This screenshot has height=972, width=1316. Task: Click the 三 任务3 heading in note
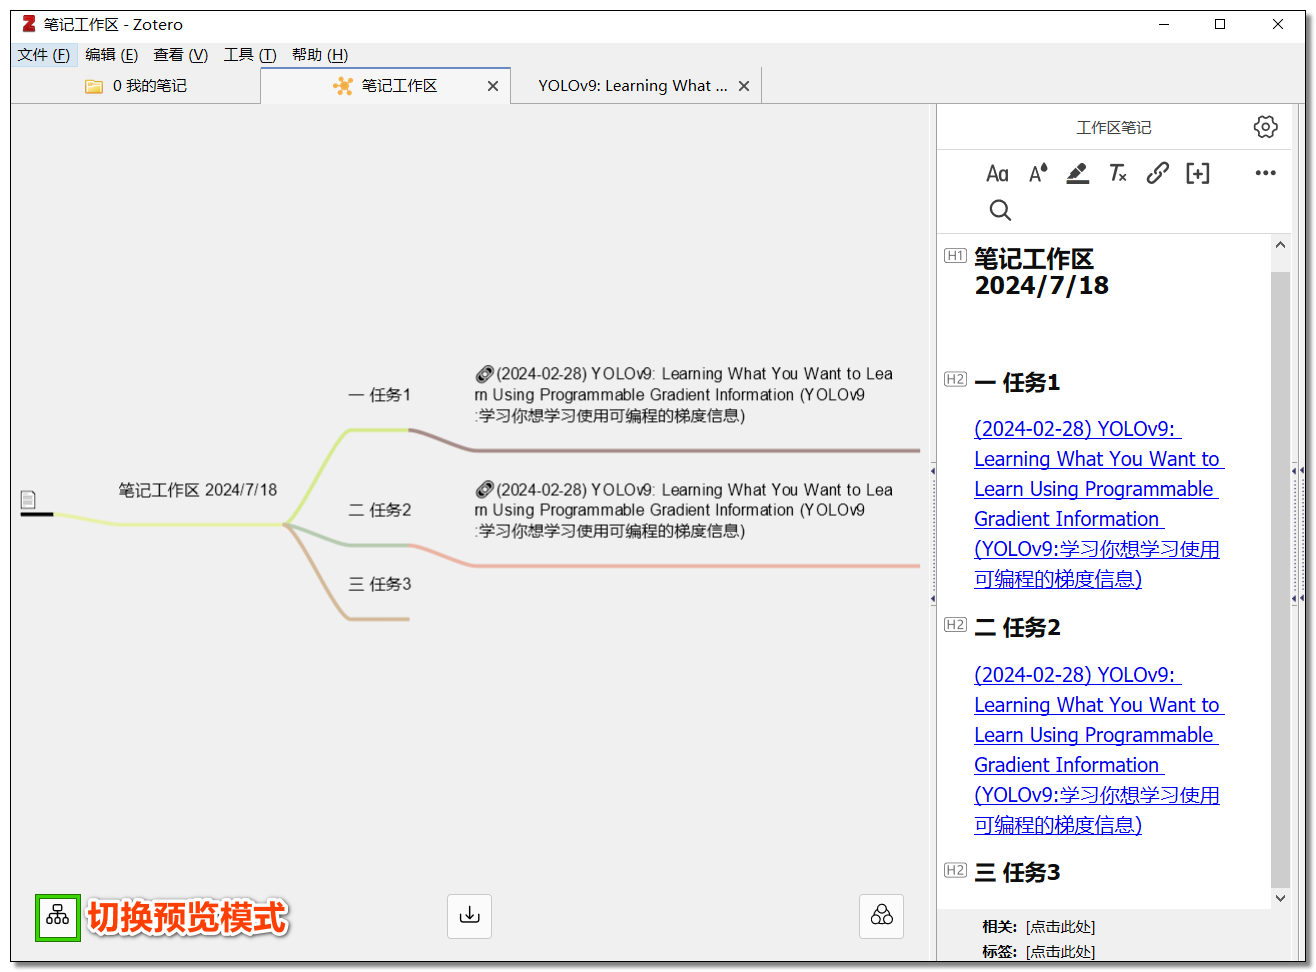tap(1017, 872)
